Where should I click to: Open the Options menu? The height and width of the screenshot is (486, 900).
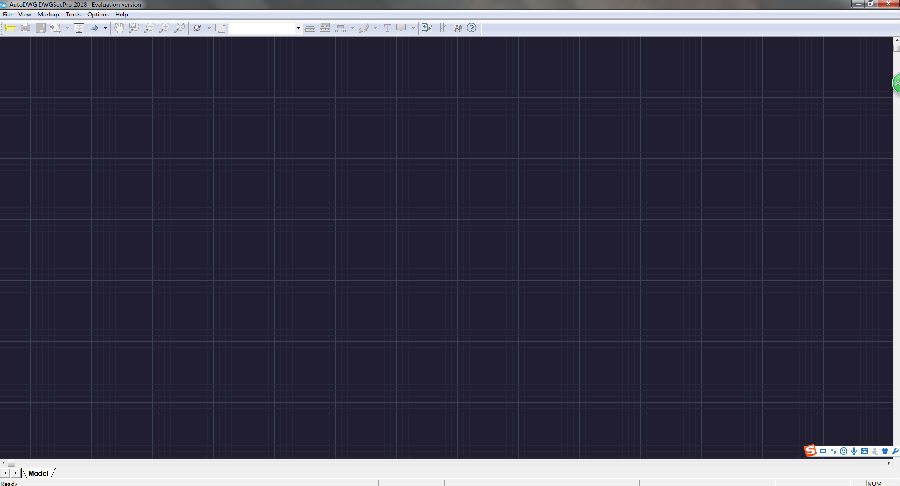click(98, 14)
